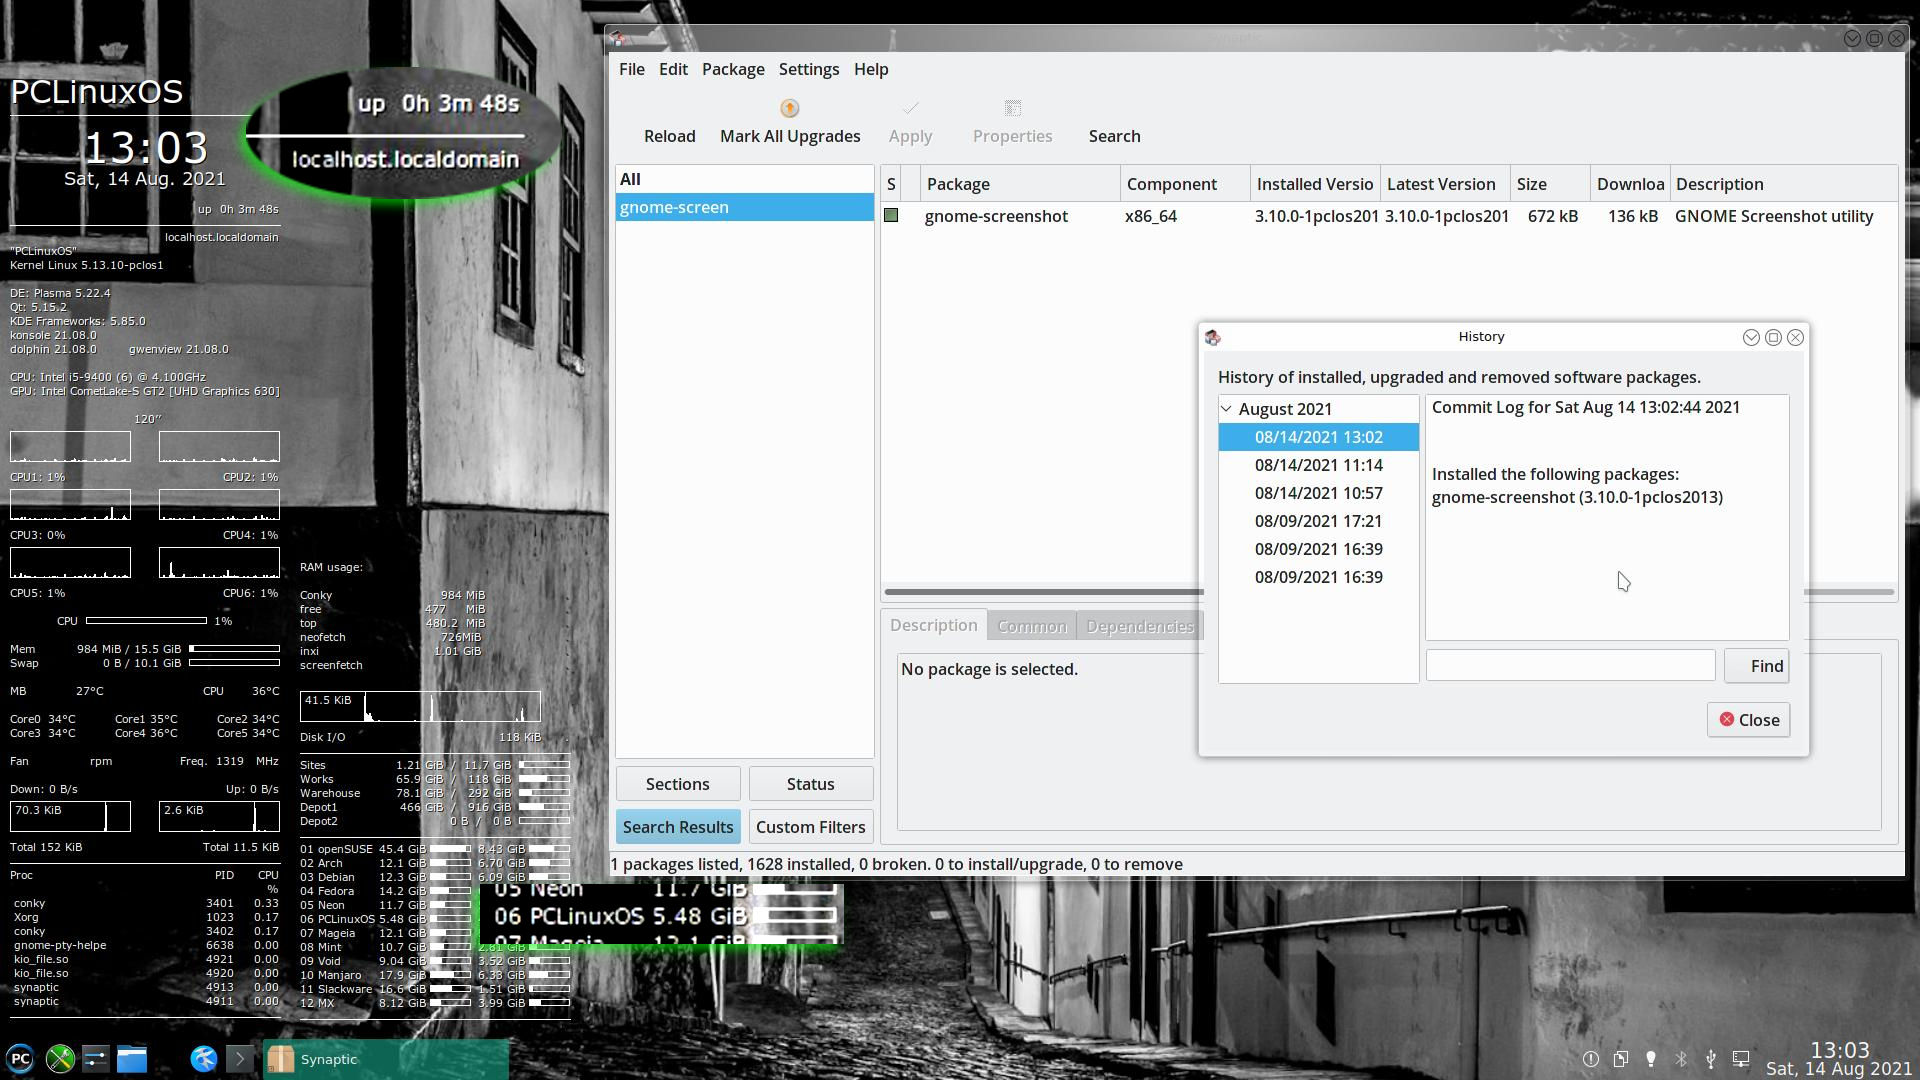Switch to the Description tab
Image resolution: width=1920 pixels, height=1080 pixels.
[x=934, y=625]
